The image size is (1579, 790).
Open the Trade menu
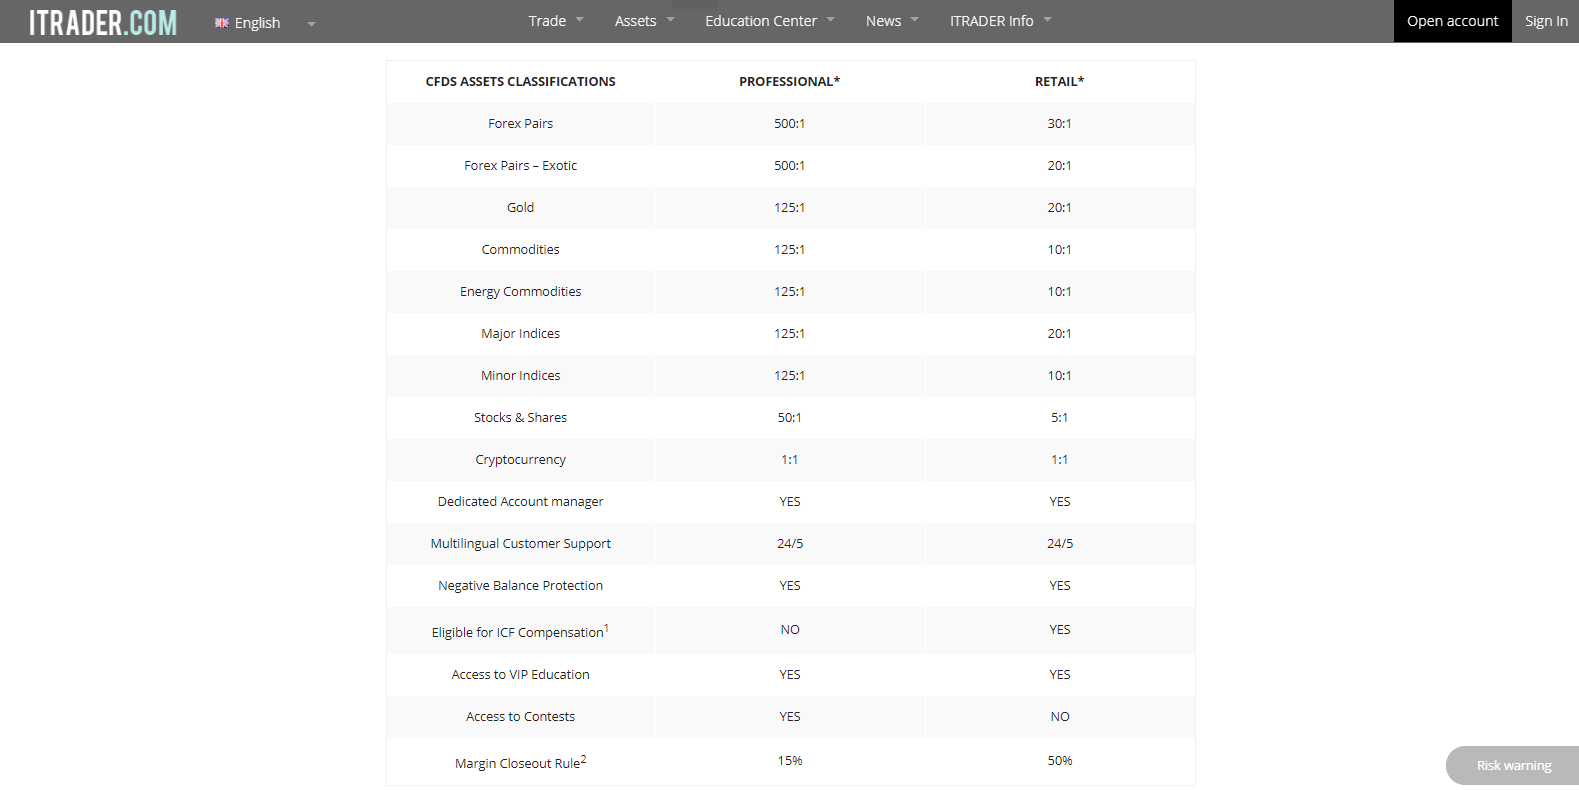point(547,21)
